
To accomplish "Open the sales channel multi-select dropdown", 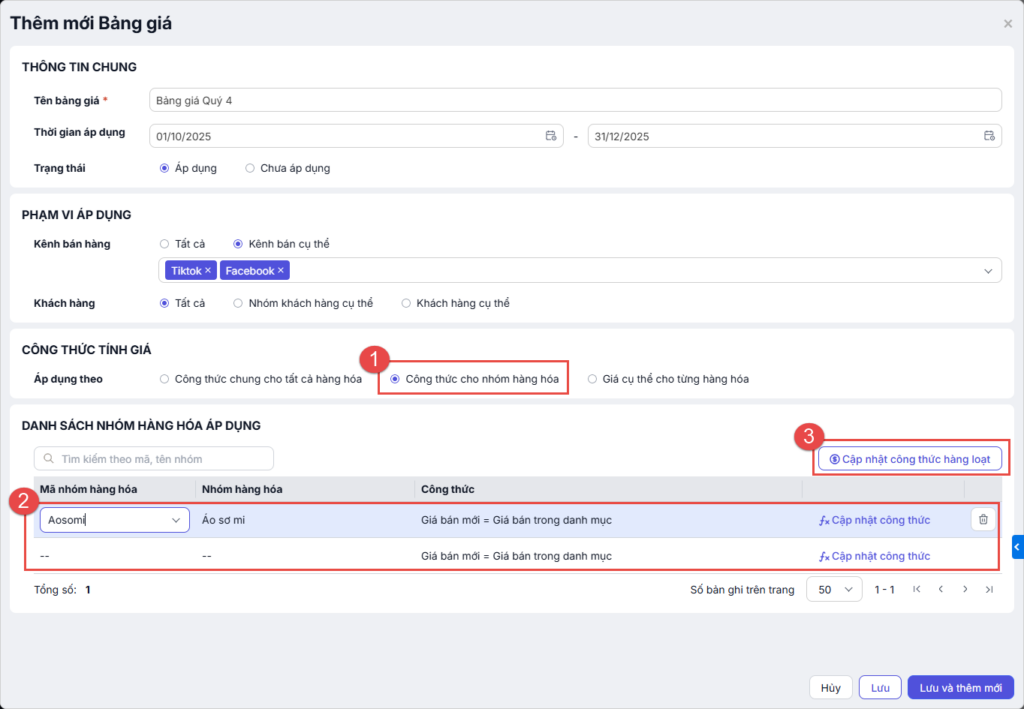I will point(988,271).
